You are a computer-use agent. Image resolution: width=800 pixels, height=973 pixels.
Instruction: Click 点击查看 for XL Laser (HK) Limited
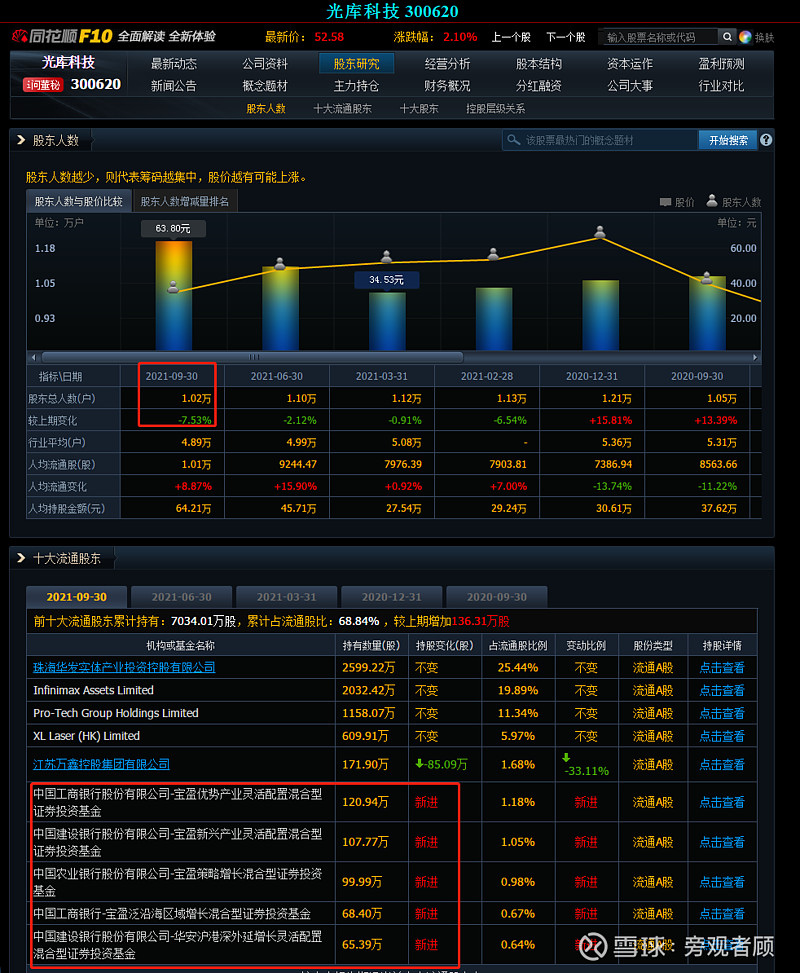pyautogui.click(x=722, y=736)
